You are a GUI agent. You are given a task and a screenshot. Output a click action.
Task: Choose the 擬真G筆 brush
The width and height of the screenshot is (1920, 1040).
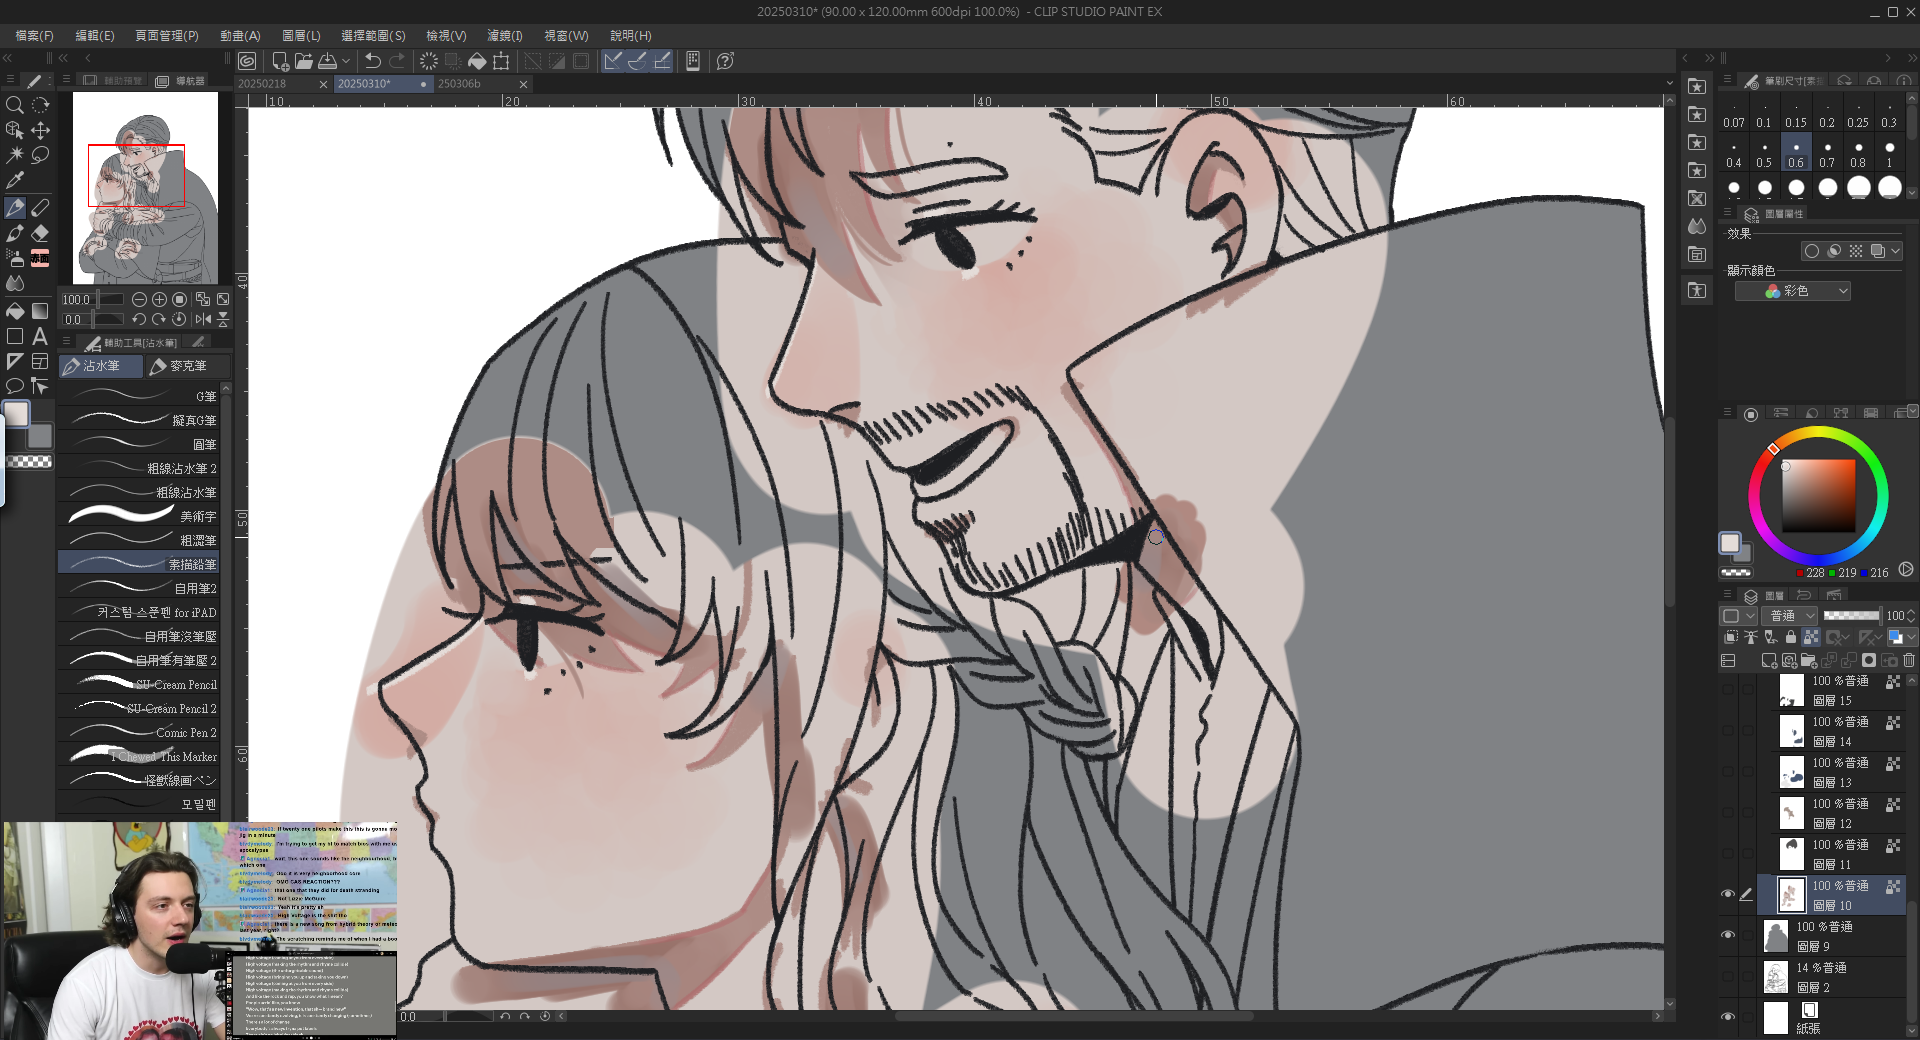[x=139, y=420]
